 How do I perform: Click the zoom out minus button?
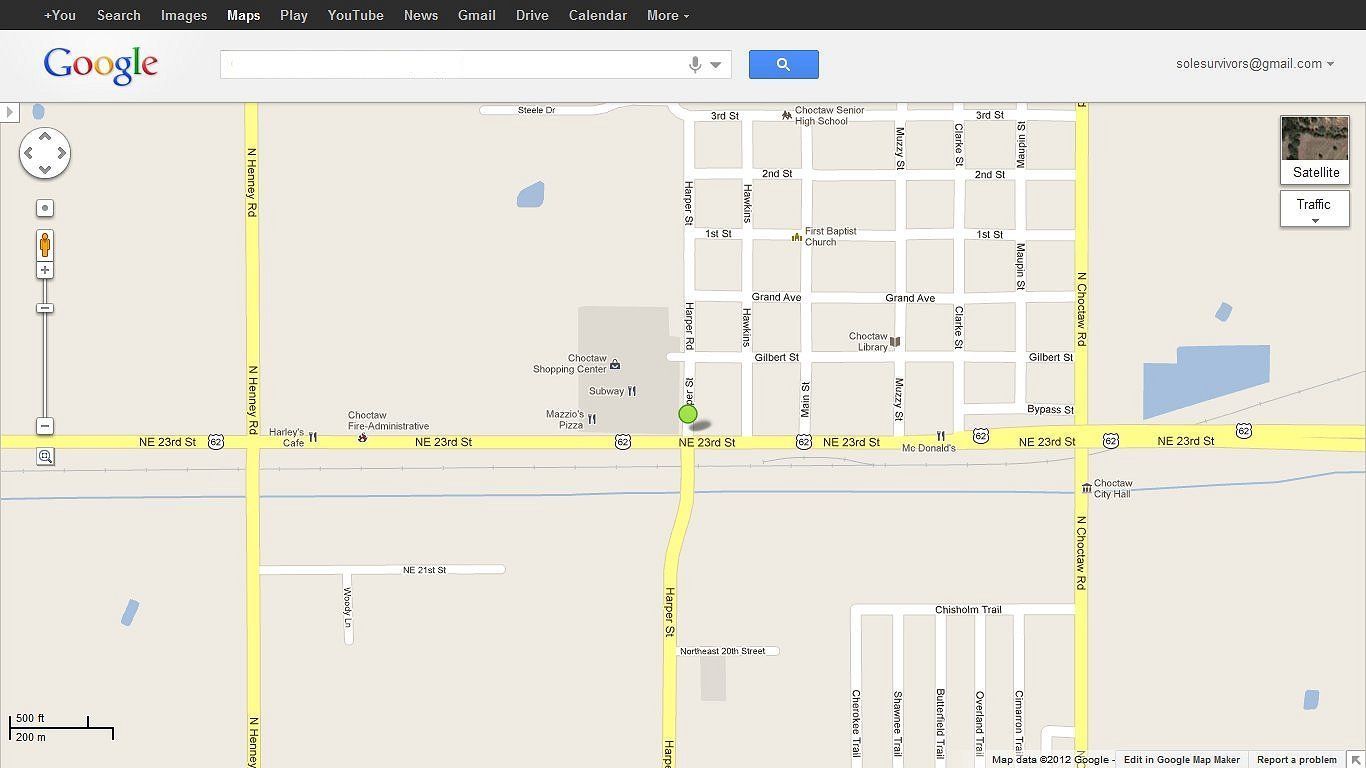click(45, 427)
